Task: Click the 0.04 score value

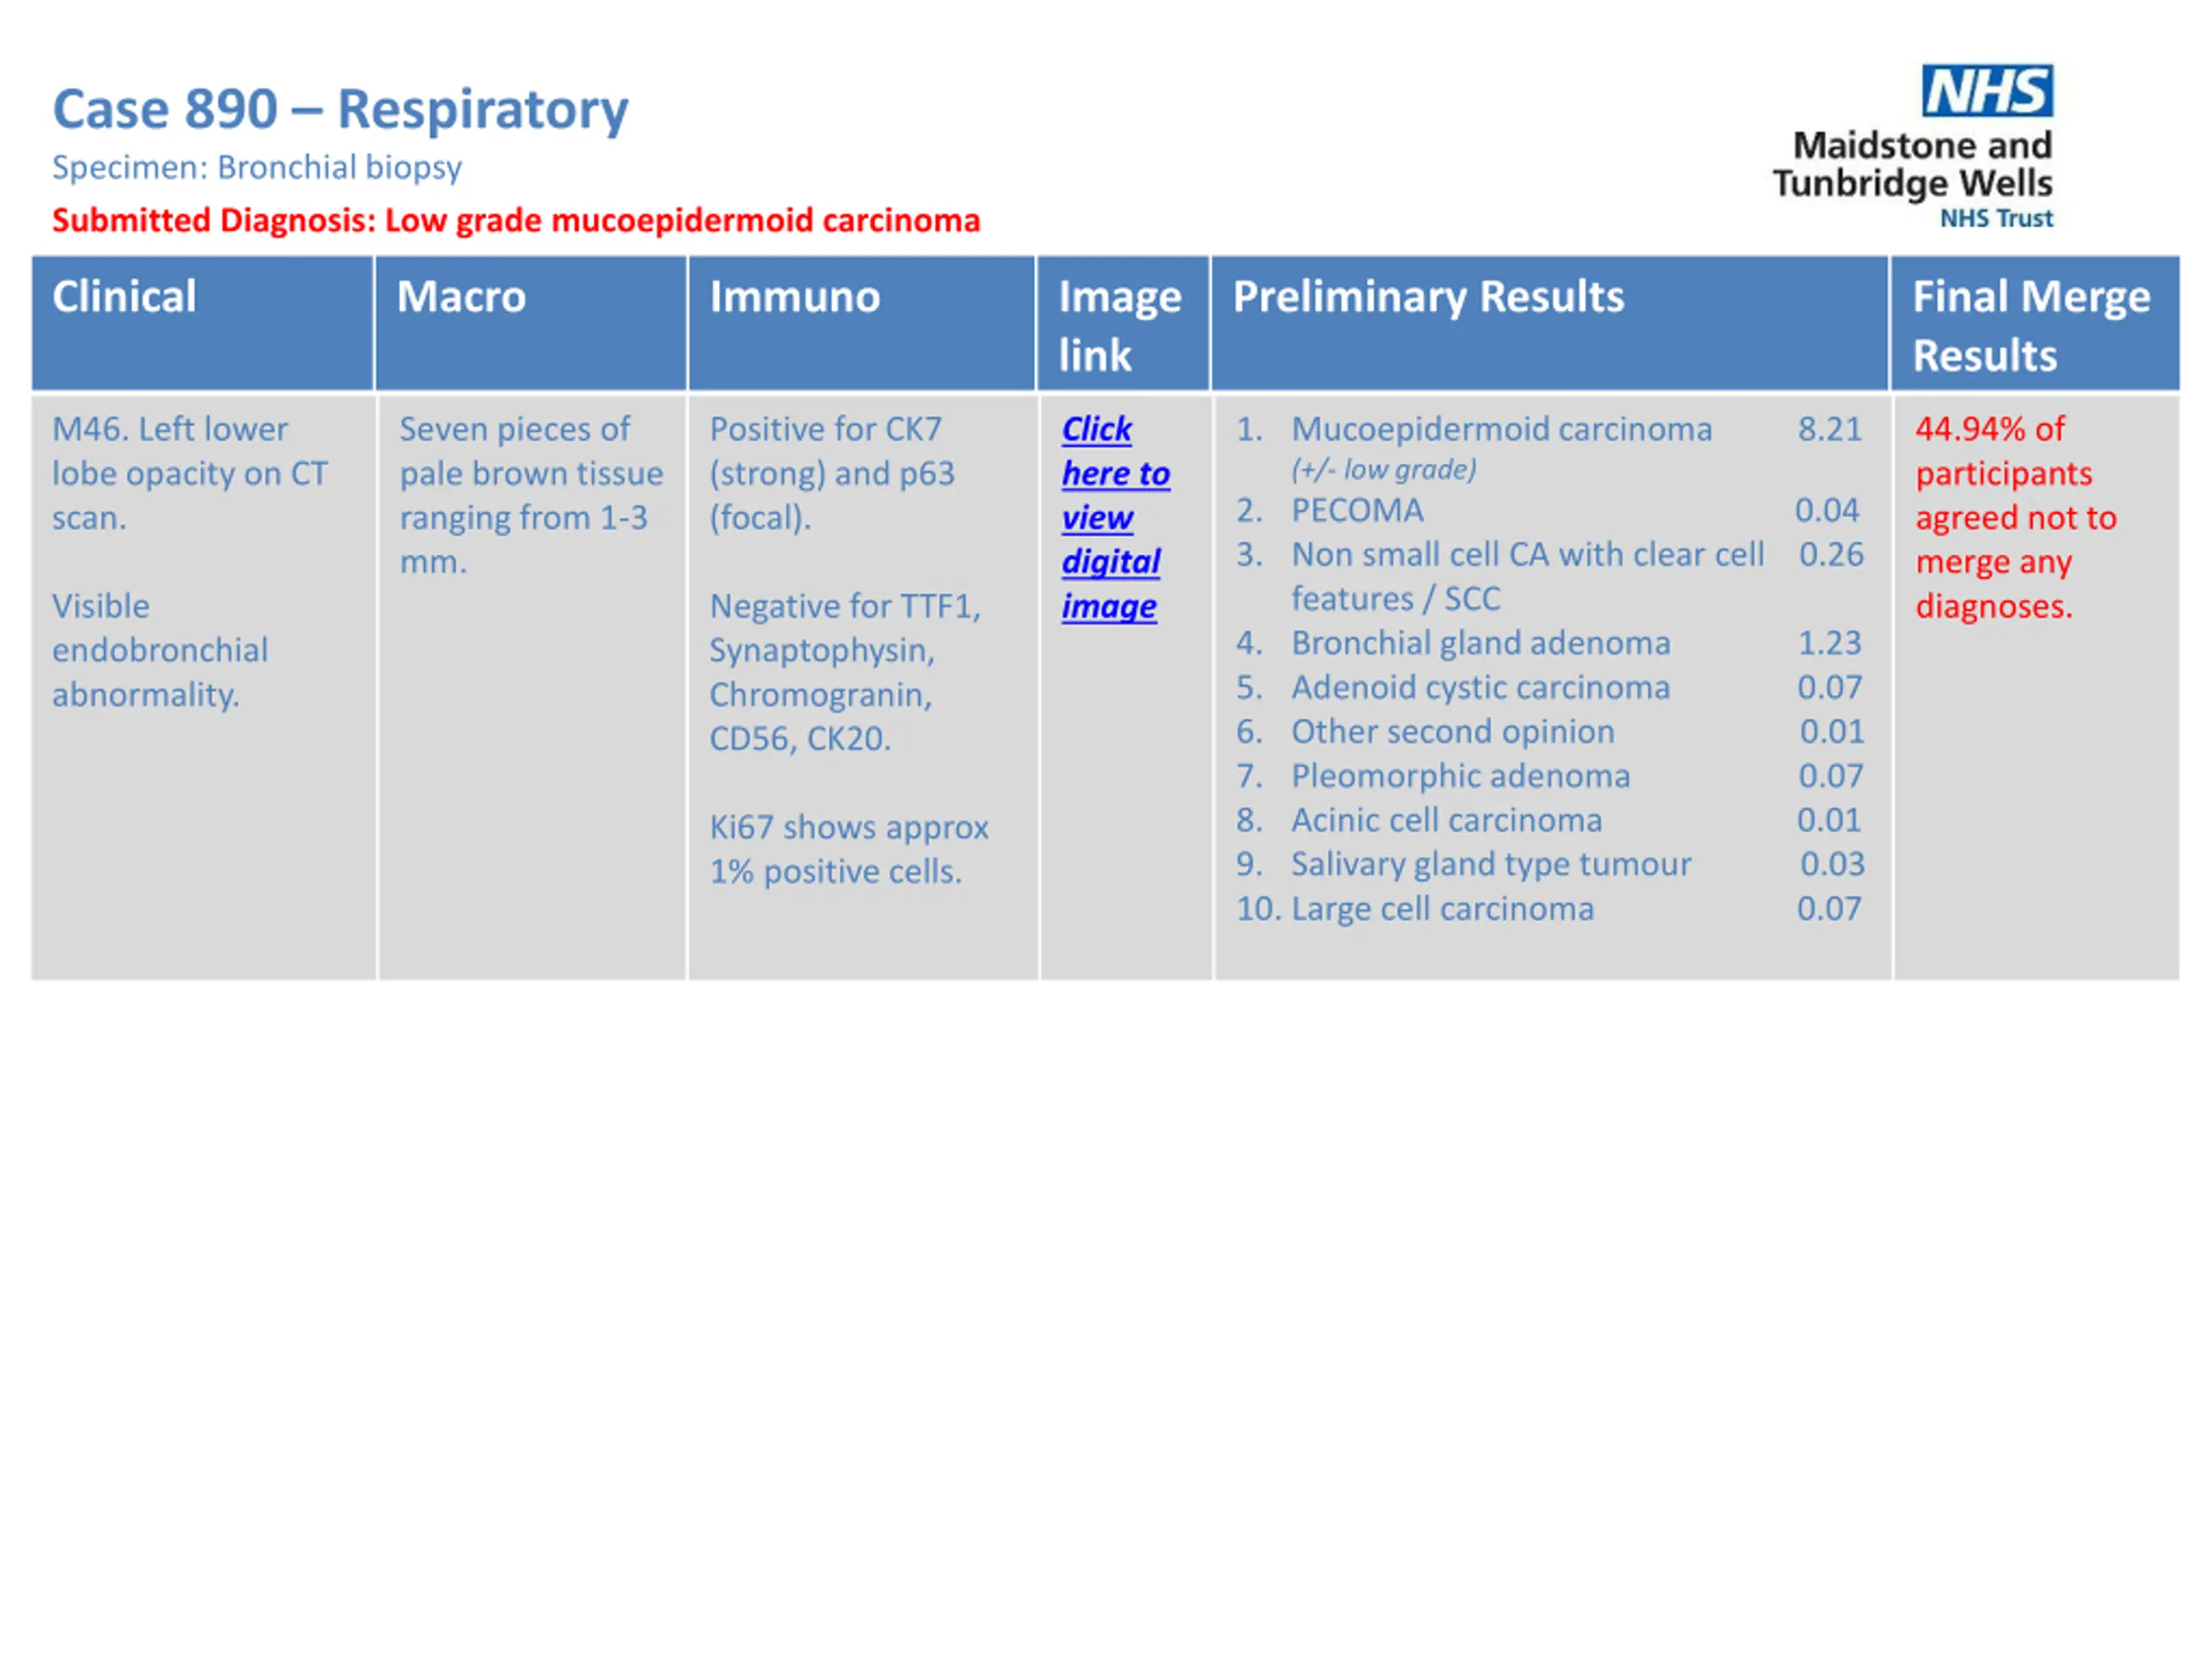Action: (1827, 511)
